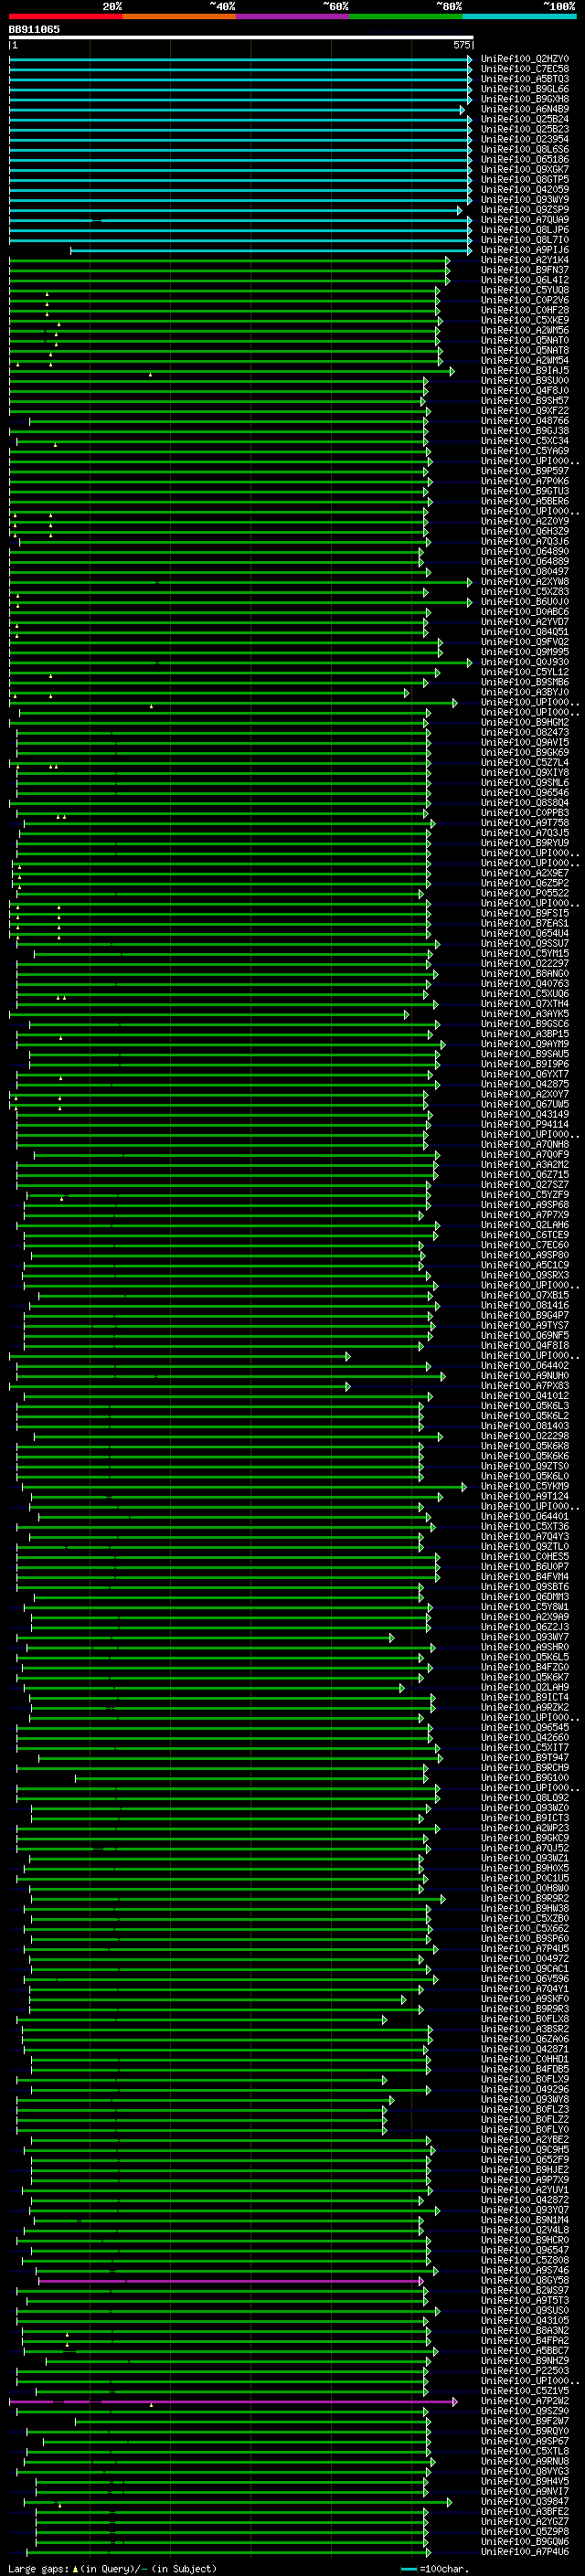Click the arrowhead ending the UniRef100_C5YKM9 bar
Image resolution: width=585 pixels, height=2576 pixels.
464,1487
